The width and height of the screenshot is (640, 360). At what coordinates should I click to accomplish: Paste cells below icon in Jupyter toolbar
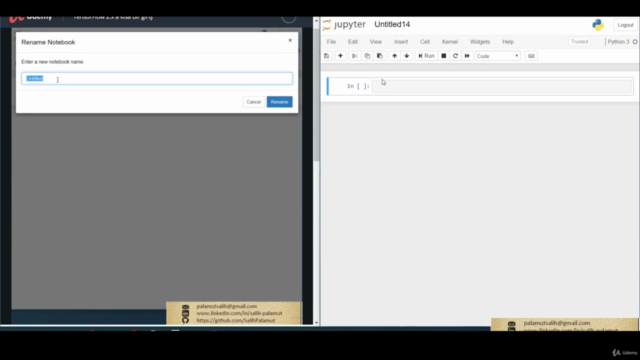(380, 56)
